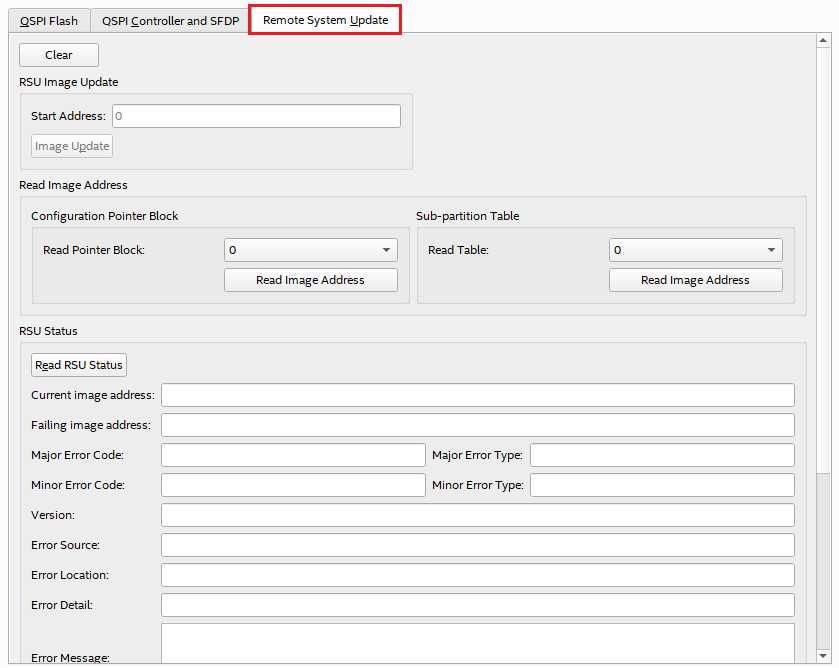Open the QSPI Controller and SFDP tab
The width and height of the screenshot is (839, 668).
170,21
